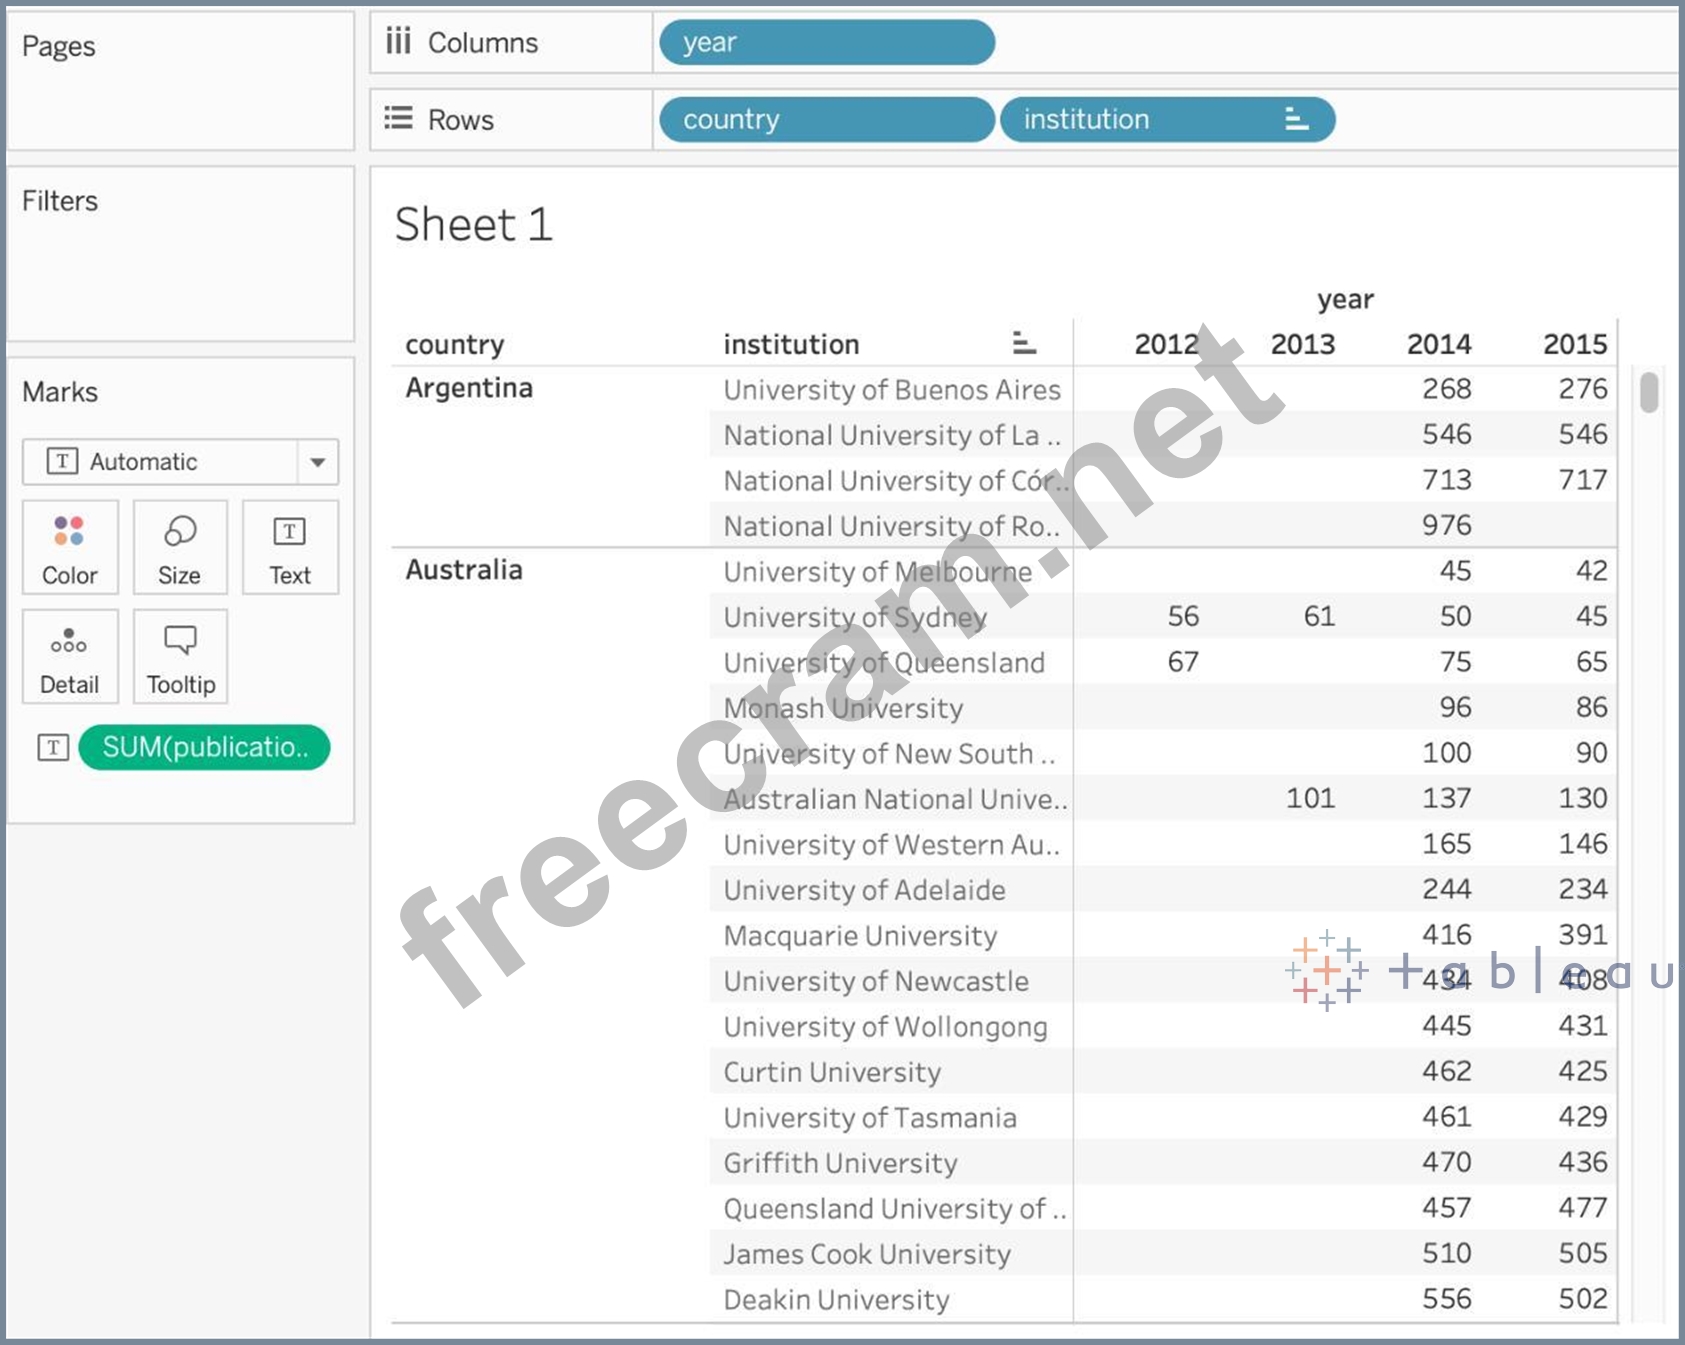The image size is (1685, 1345).
Task: Click the 2012 year column header
Action: [1165, 344]
